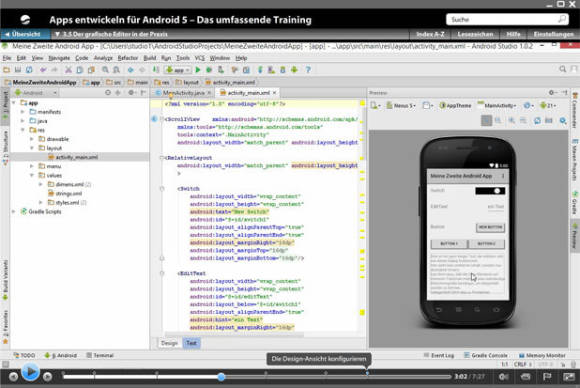Image resolution: width=580 pixels, height=388 pixels.
Task: Click the Save All toolbar icon
Action: 17,70
